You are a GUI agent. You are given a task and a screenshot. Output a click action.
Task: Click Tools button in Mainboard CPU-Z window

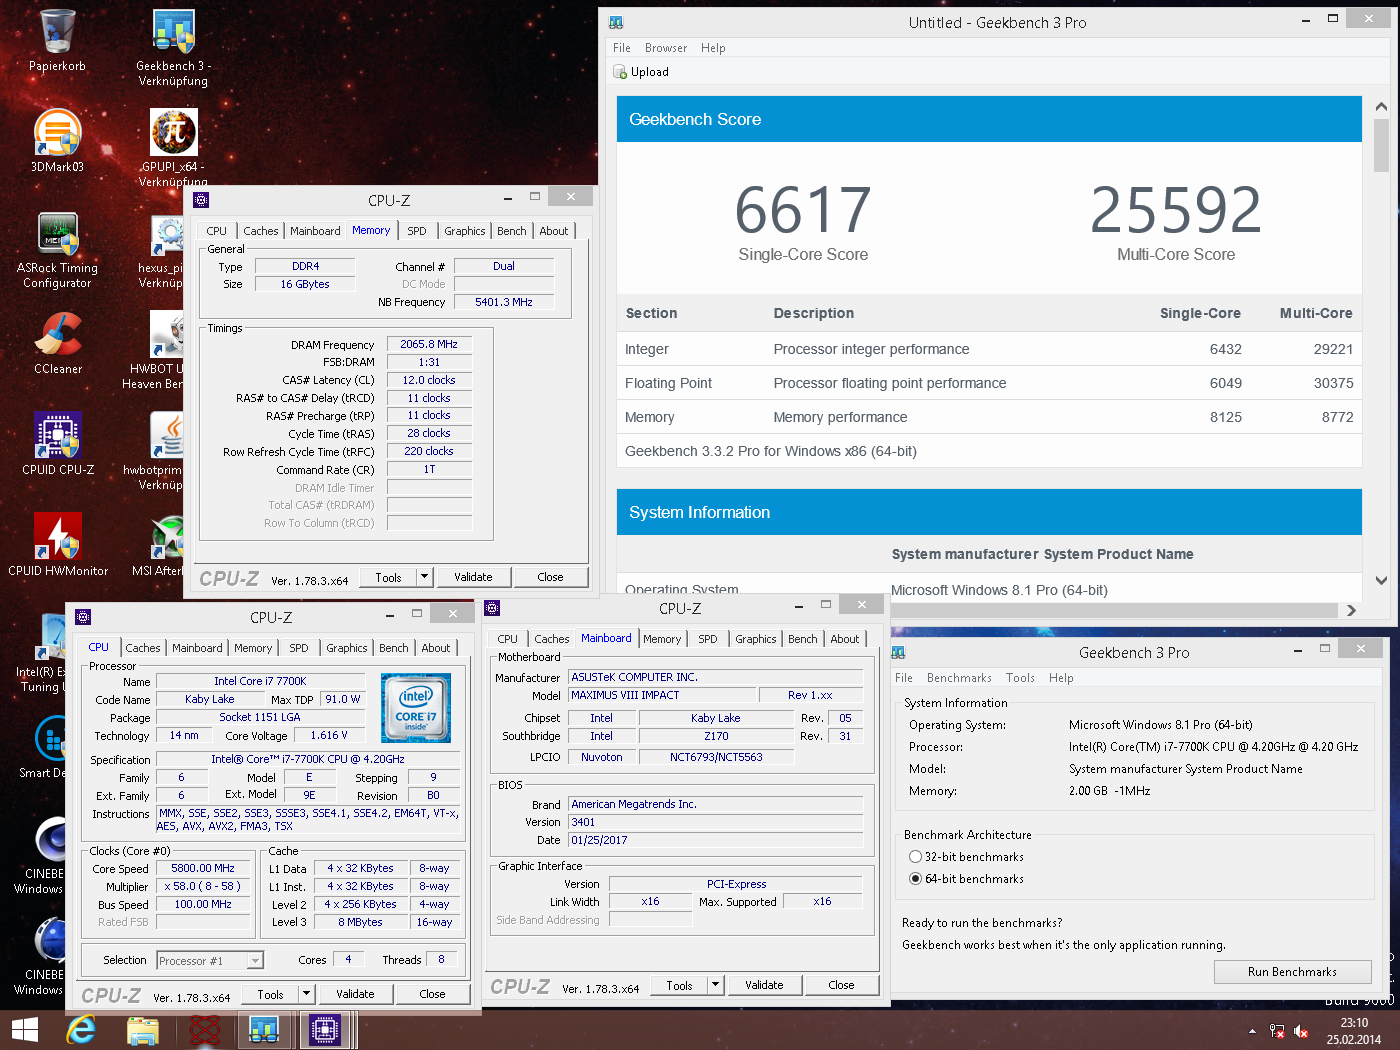click(679, 985)
